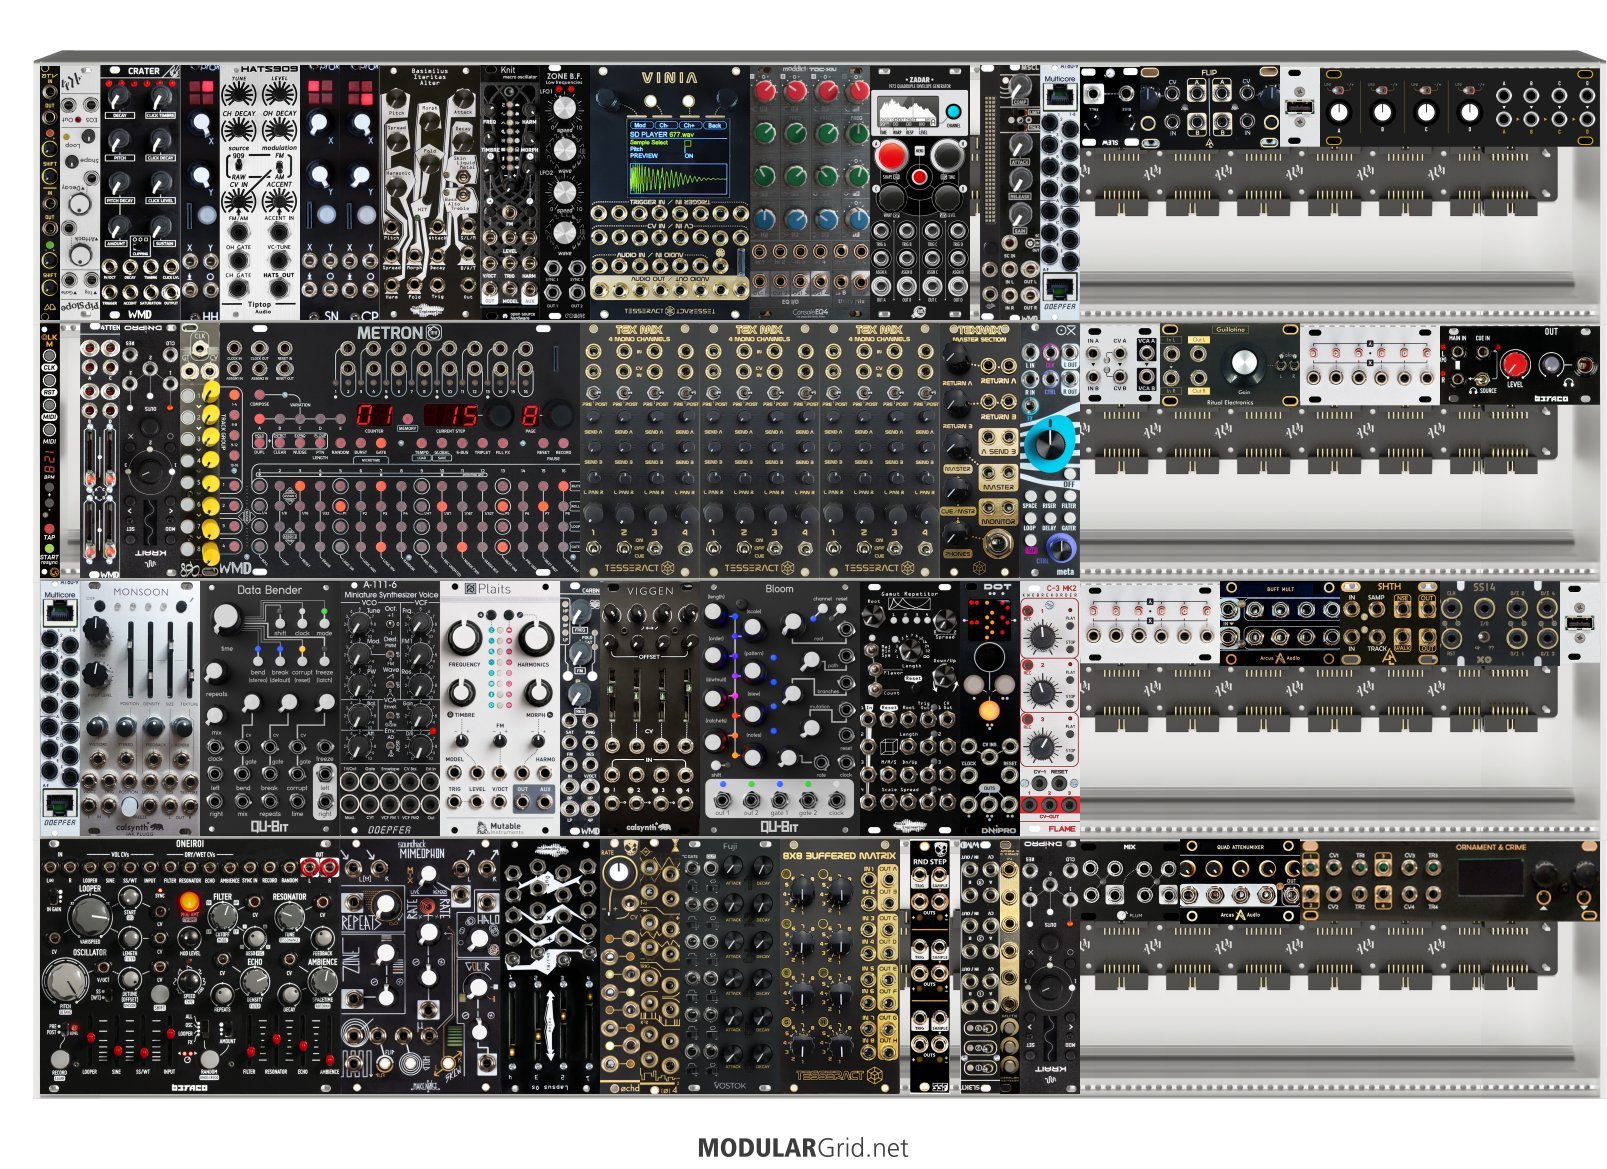Select the Mod tab on VINIA screen
The height and width of the screenshot is (1169, 1607).
(x=640, y=126)
